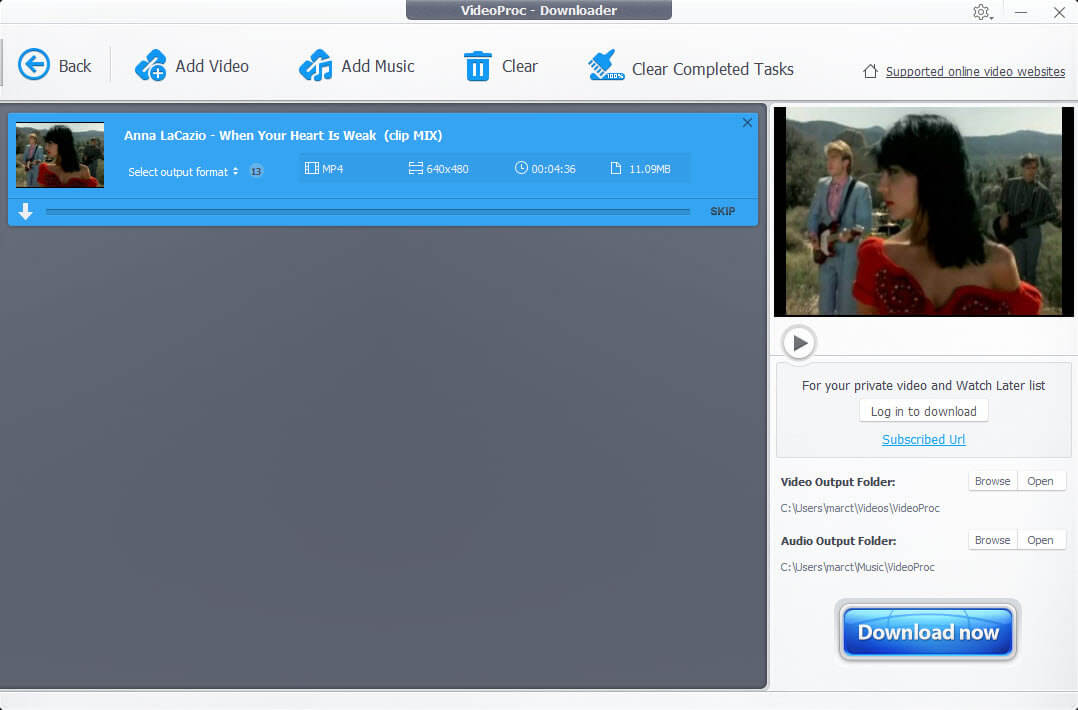Click the Back arrow icon
1078x710 pixels.
[x=34, y=65]
